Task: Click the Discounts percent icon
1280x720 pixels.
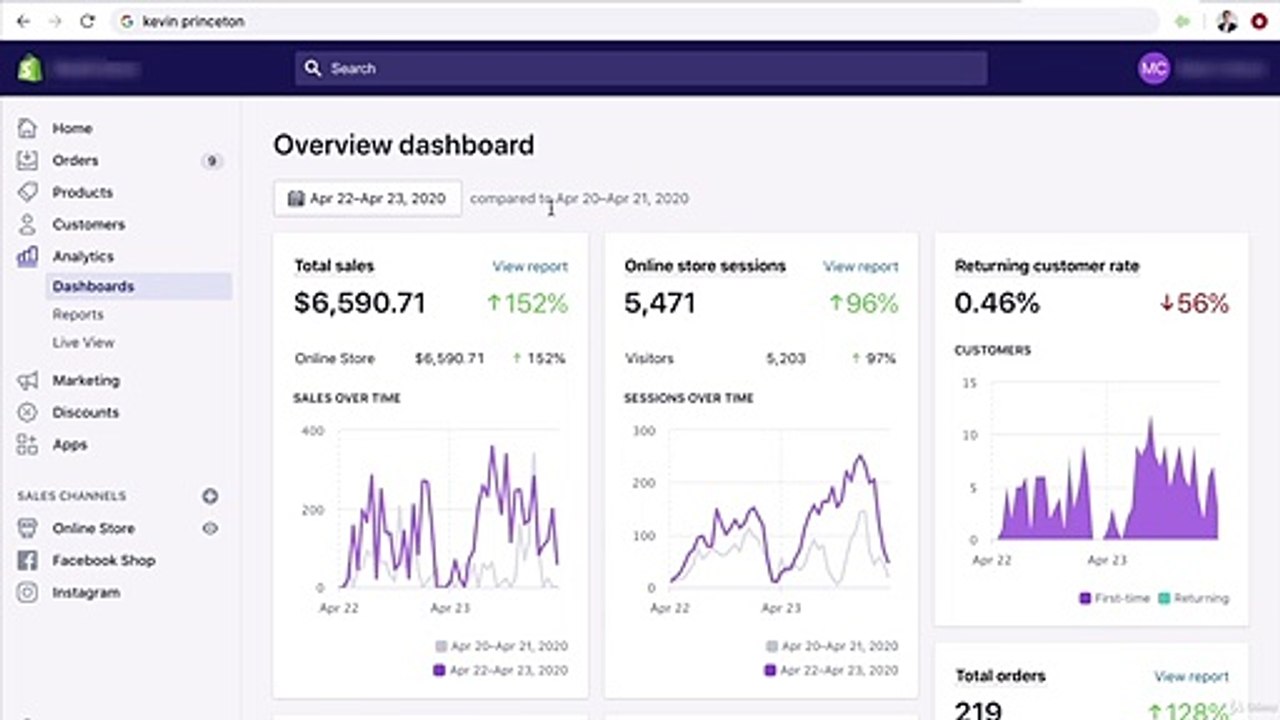Action: coord(28,412)
